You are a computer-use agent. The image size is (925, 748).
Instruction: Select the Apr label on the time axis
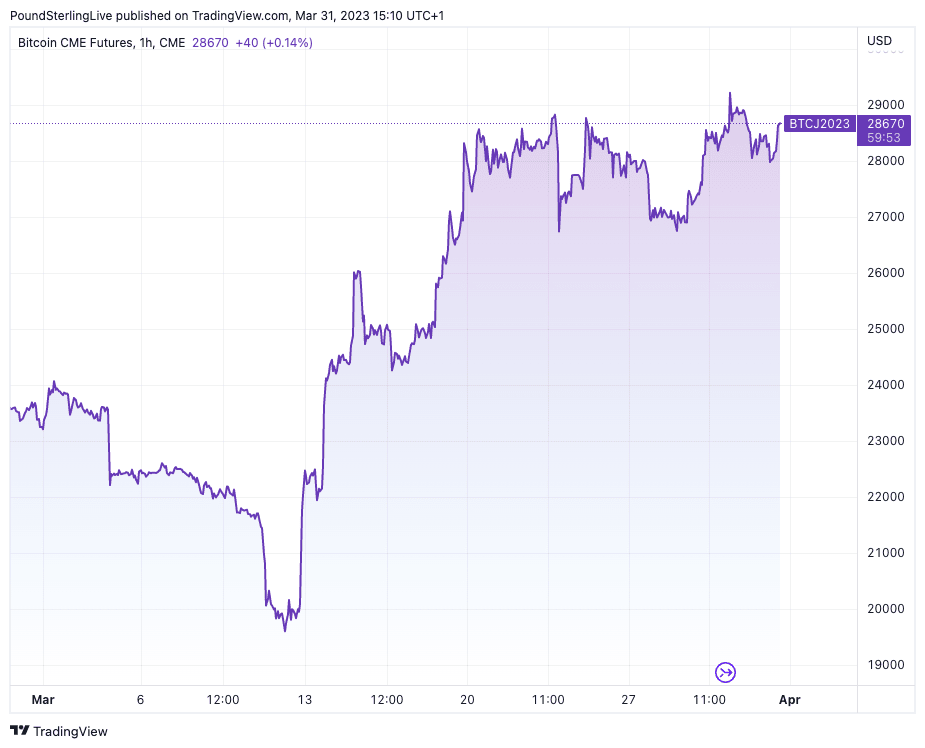tap(789, 700)
